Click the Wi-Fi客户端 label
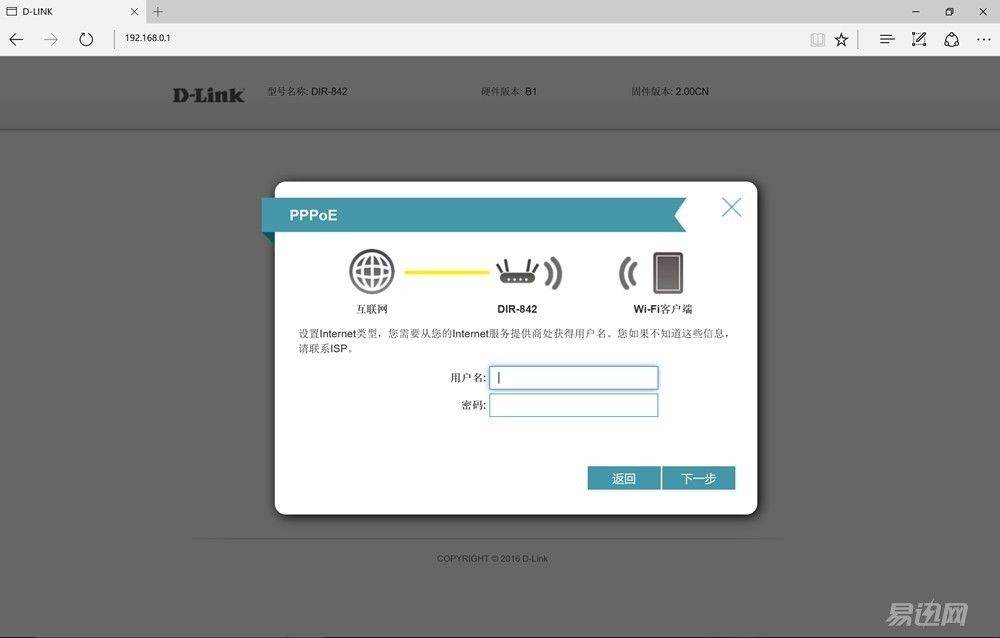 (663, 309)
